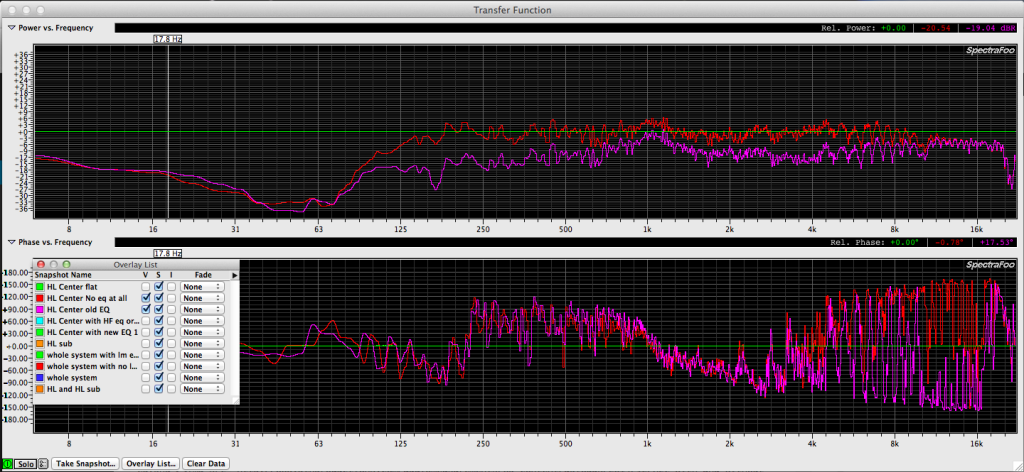The height and width of the screenshot is (472, 1024).
Task: Collapse the Power vs. Frequency section
Action: pos(11,28)
